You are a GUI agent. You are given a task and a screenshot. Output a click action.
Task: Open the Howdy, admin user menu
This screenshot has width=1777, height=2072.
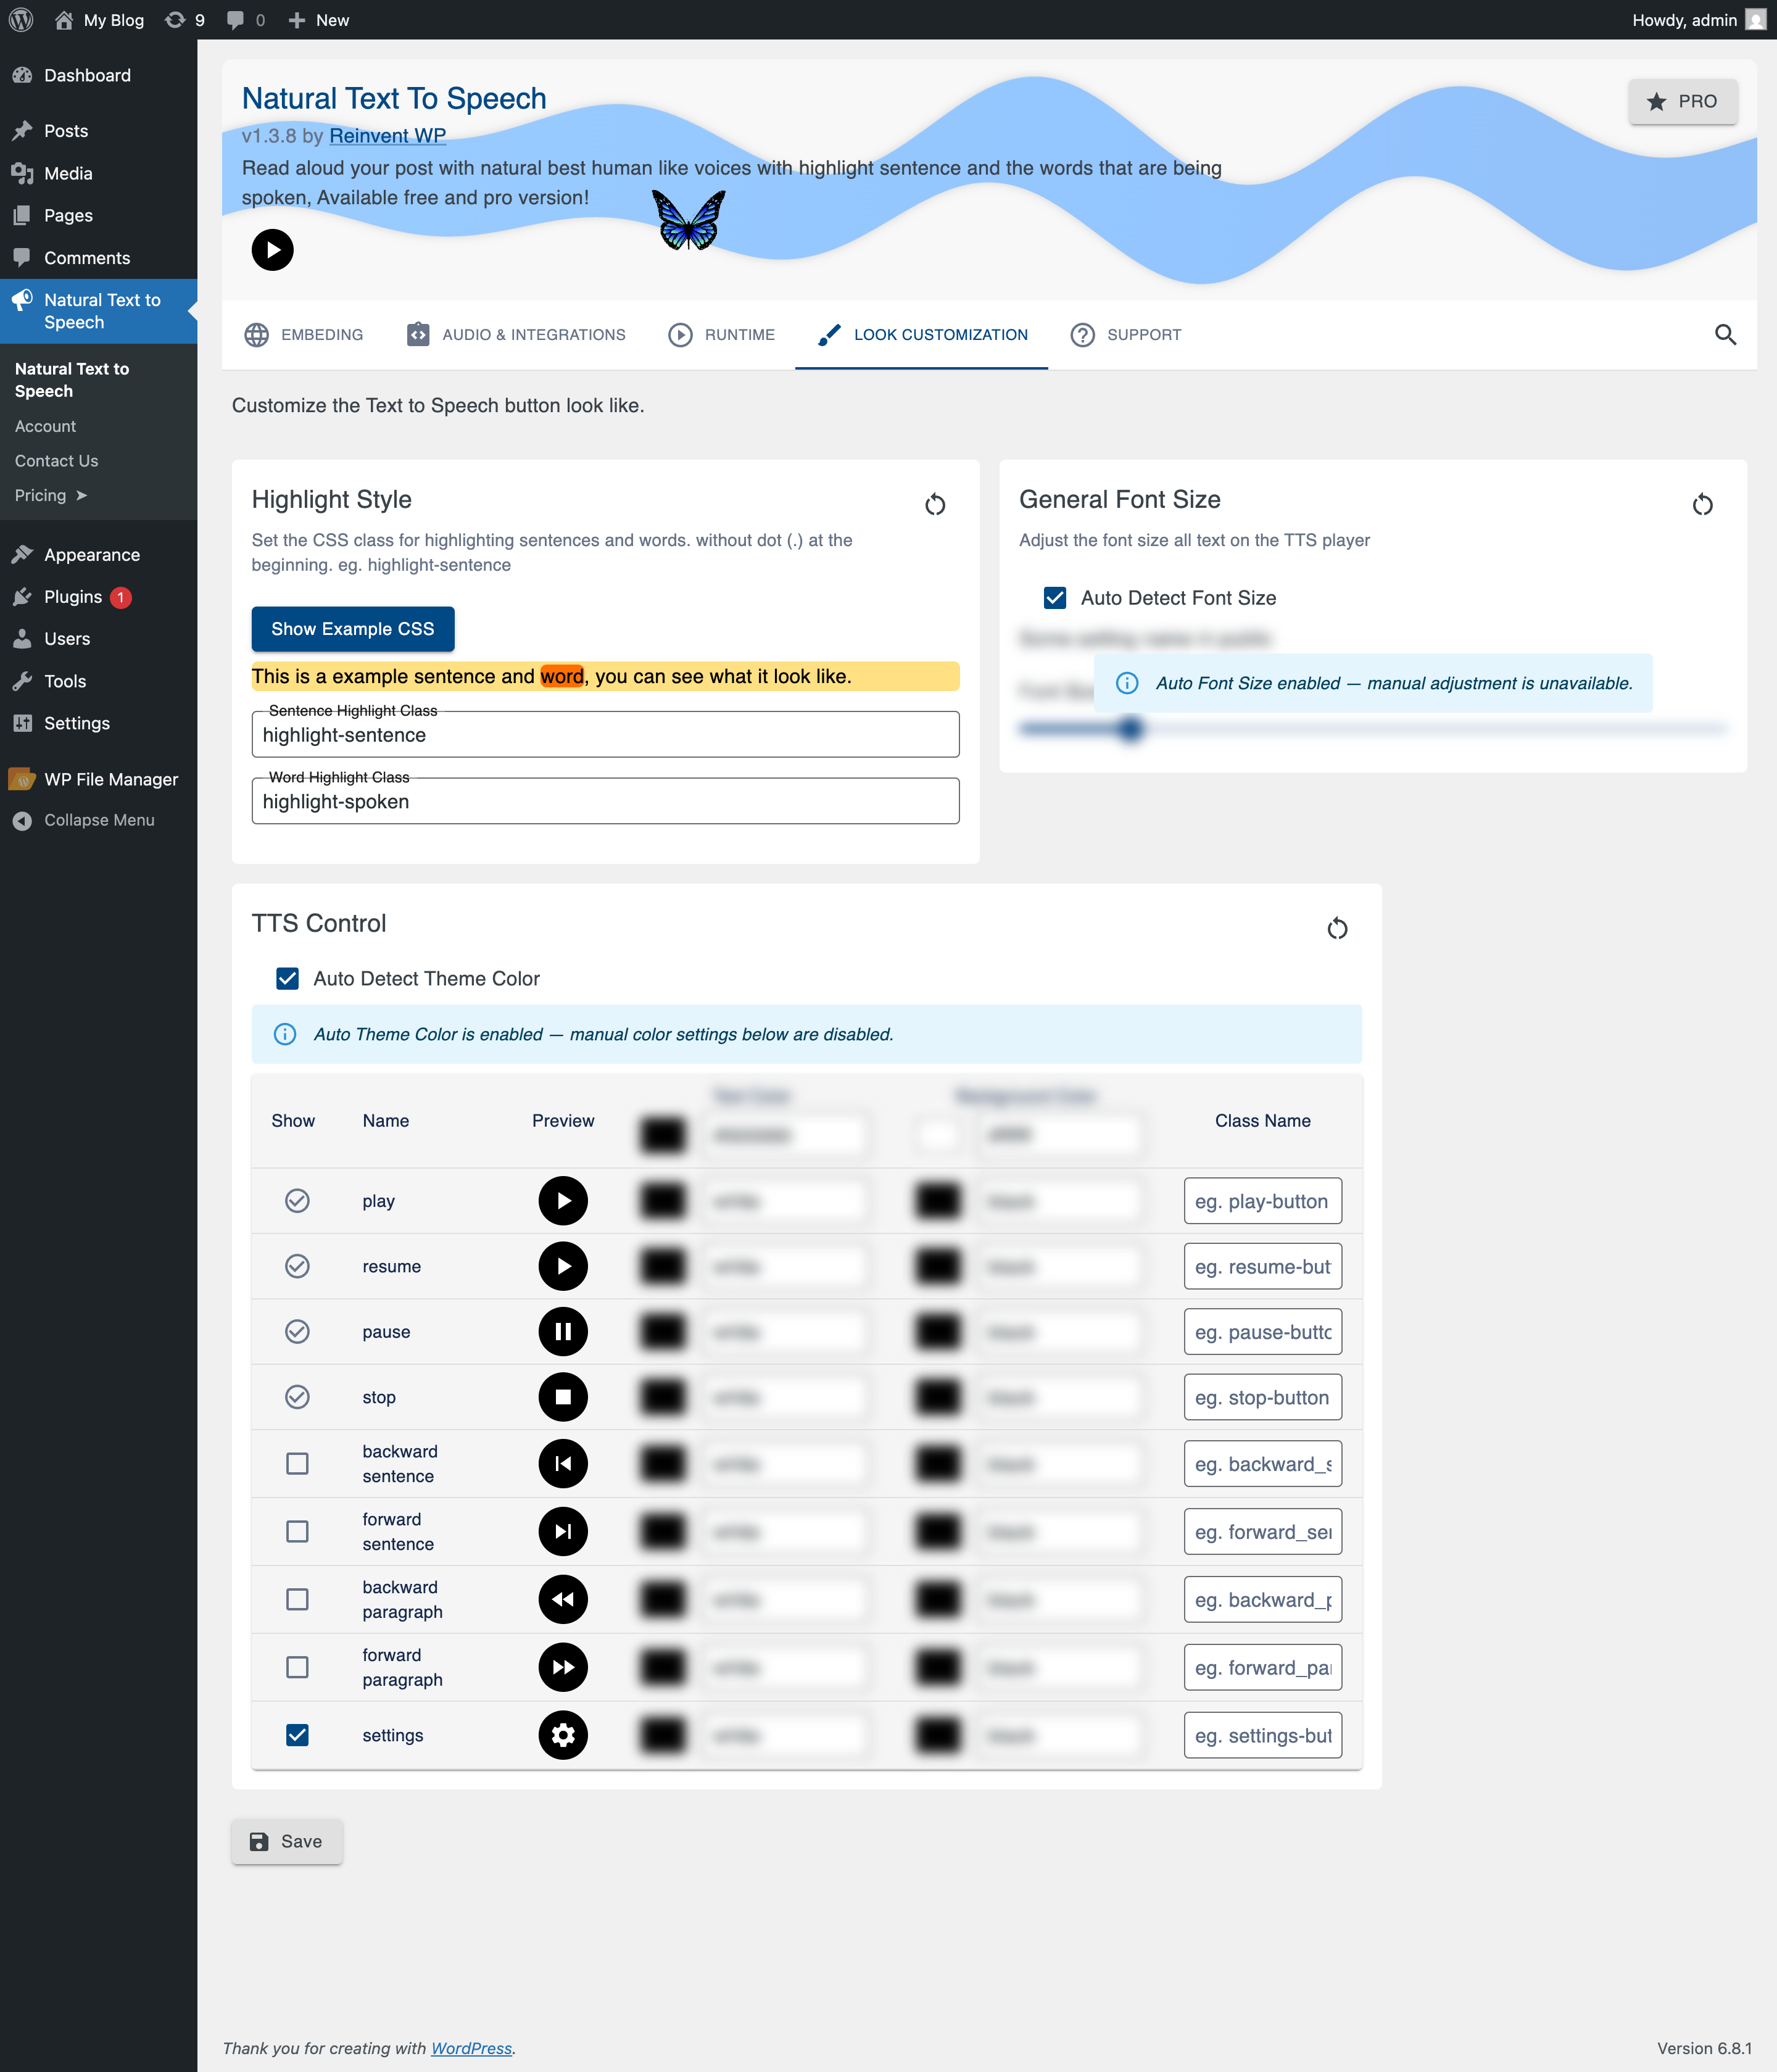[1698, 20]
